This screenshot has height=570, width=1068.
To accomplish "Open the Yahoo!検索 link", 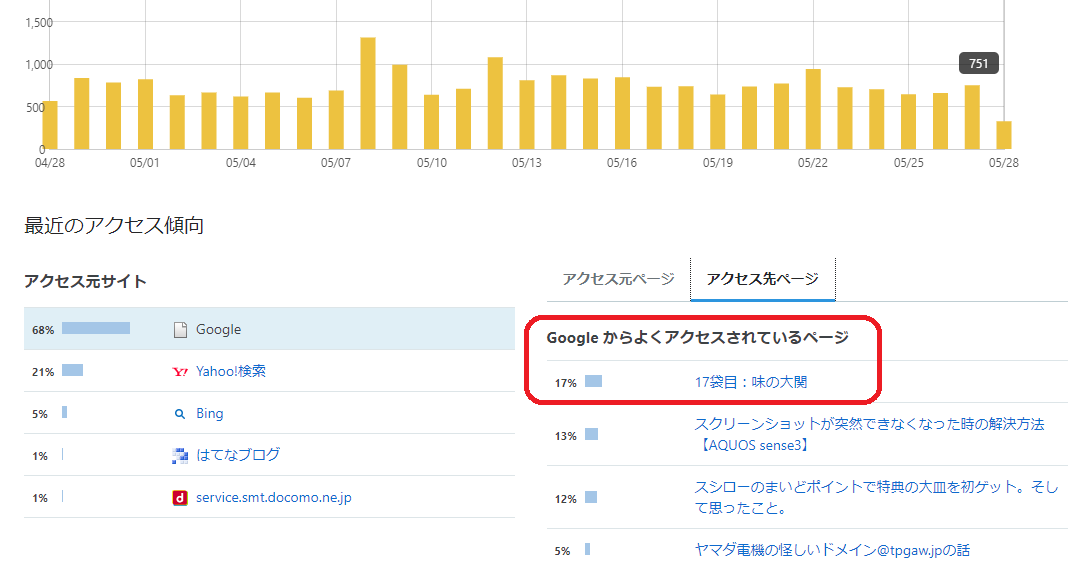I will 231,371.
